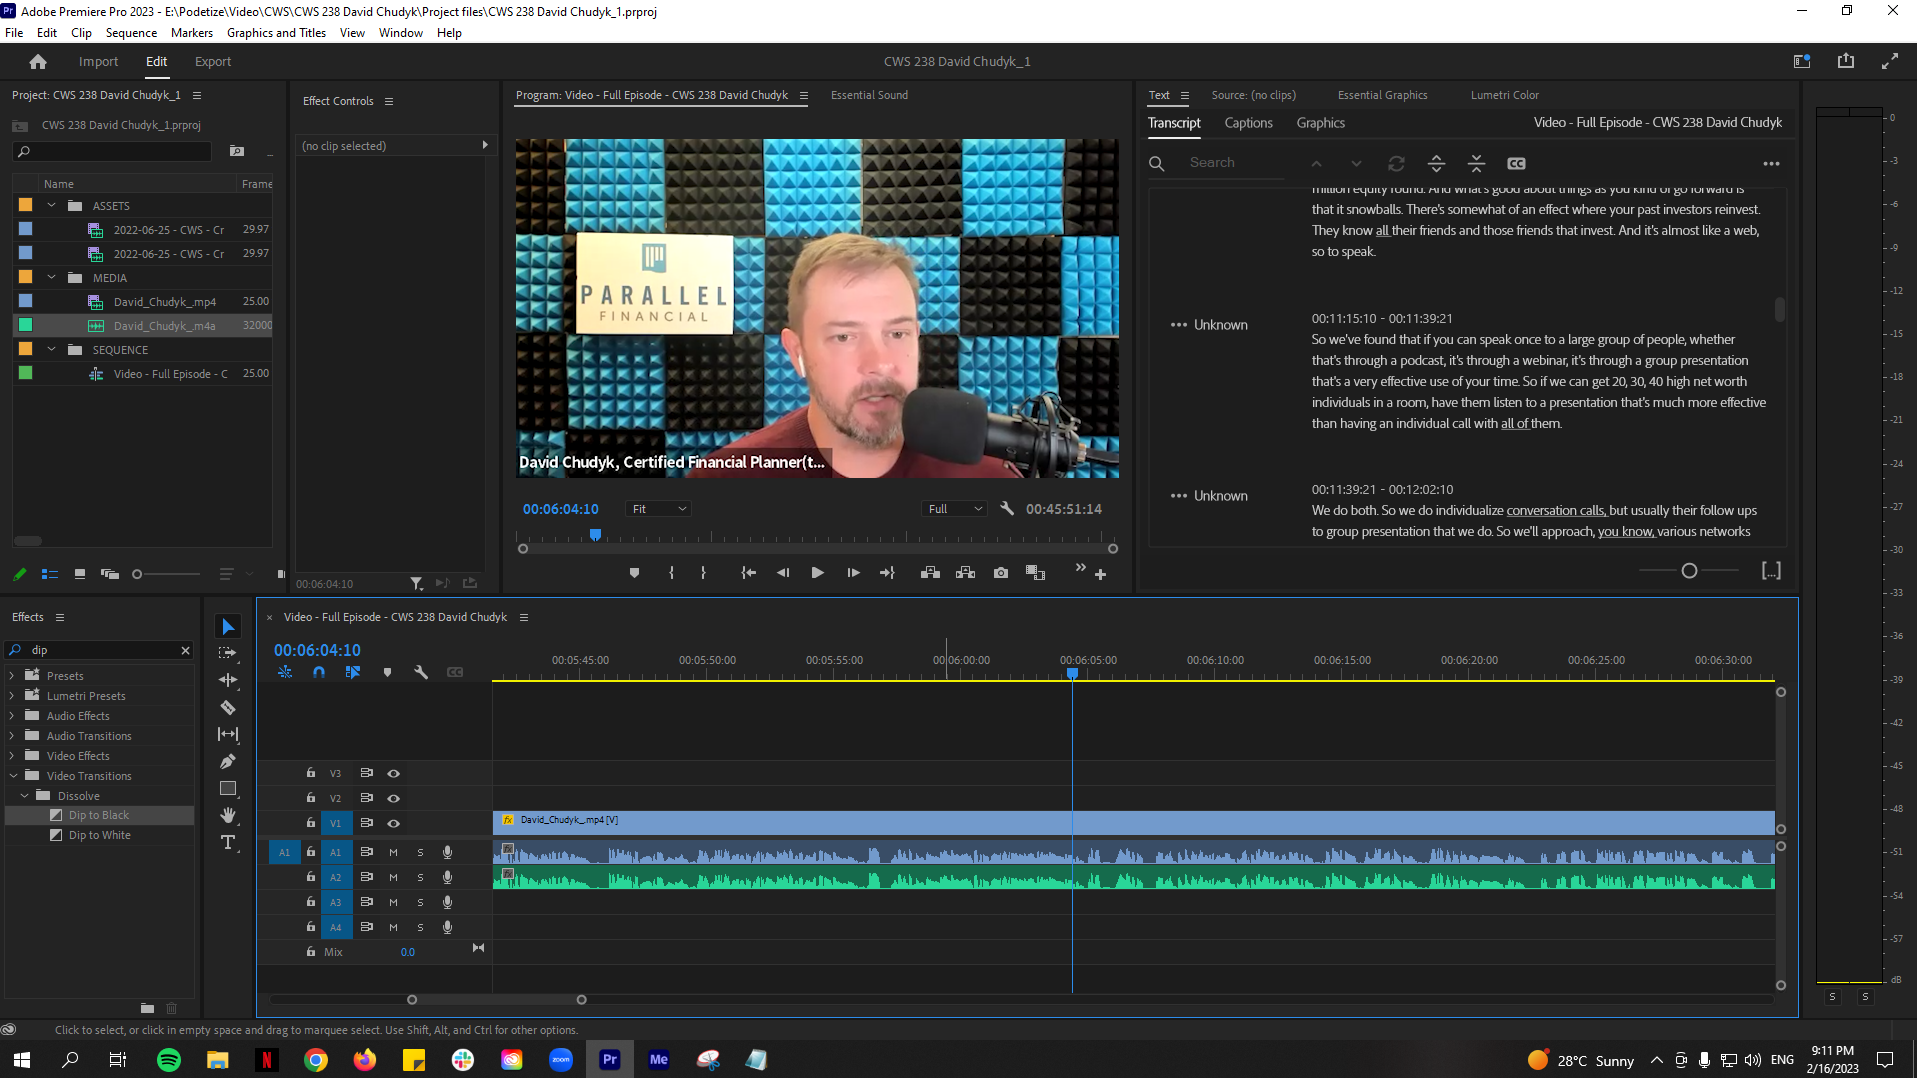Click the Program monitor playhead scrubber
This screenshot has height=1078, width=1917.
coord(595,535)
